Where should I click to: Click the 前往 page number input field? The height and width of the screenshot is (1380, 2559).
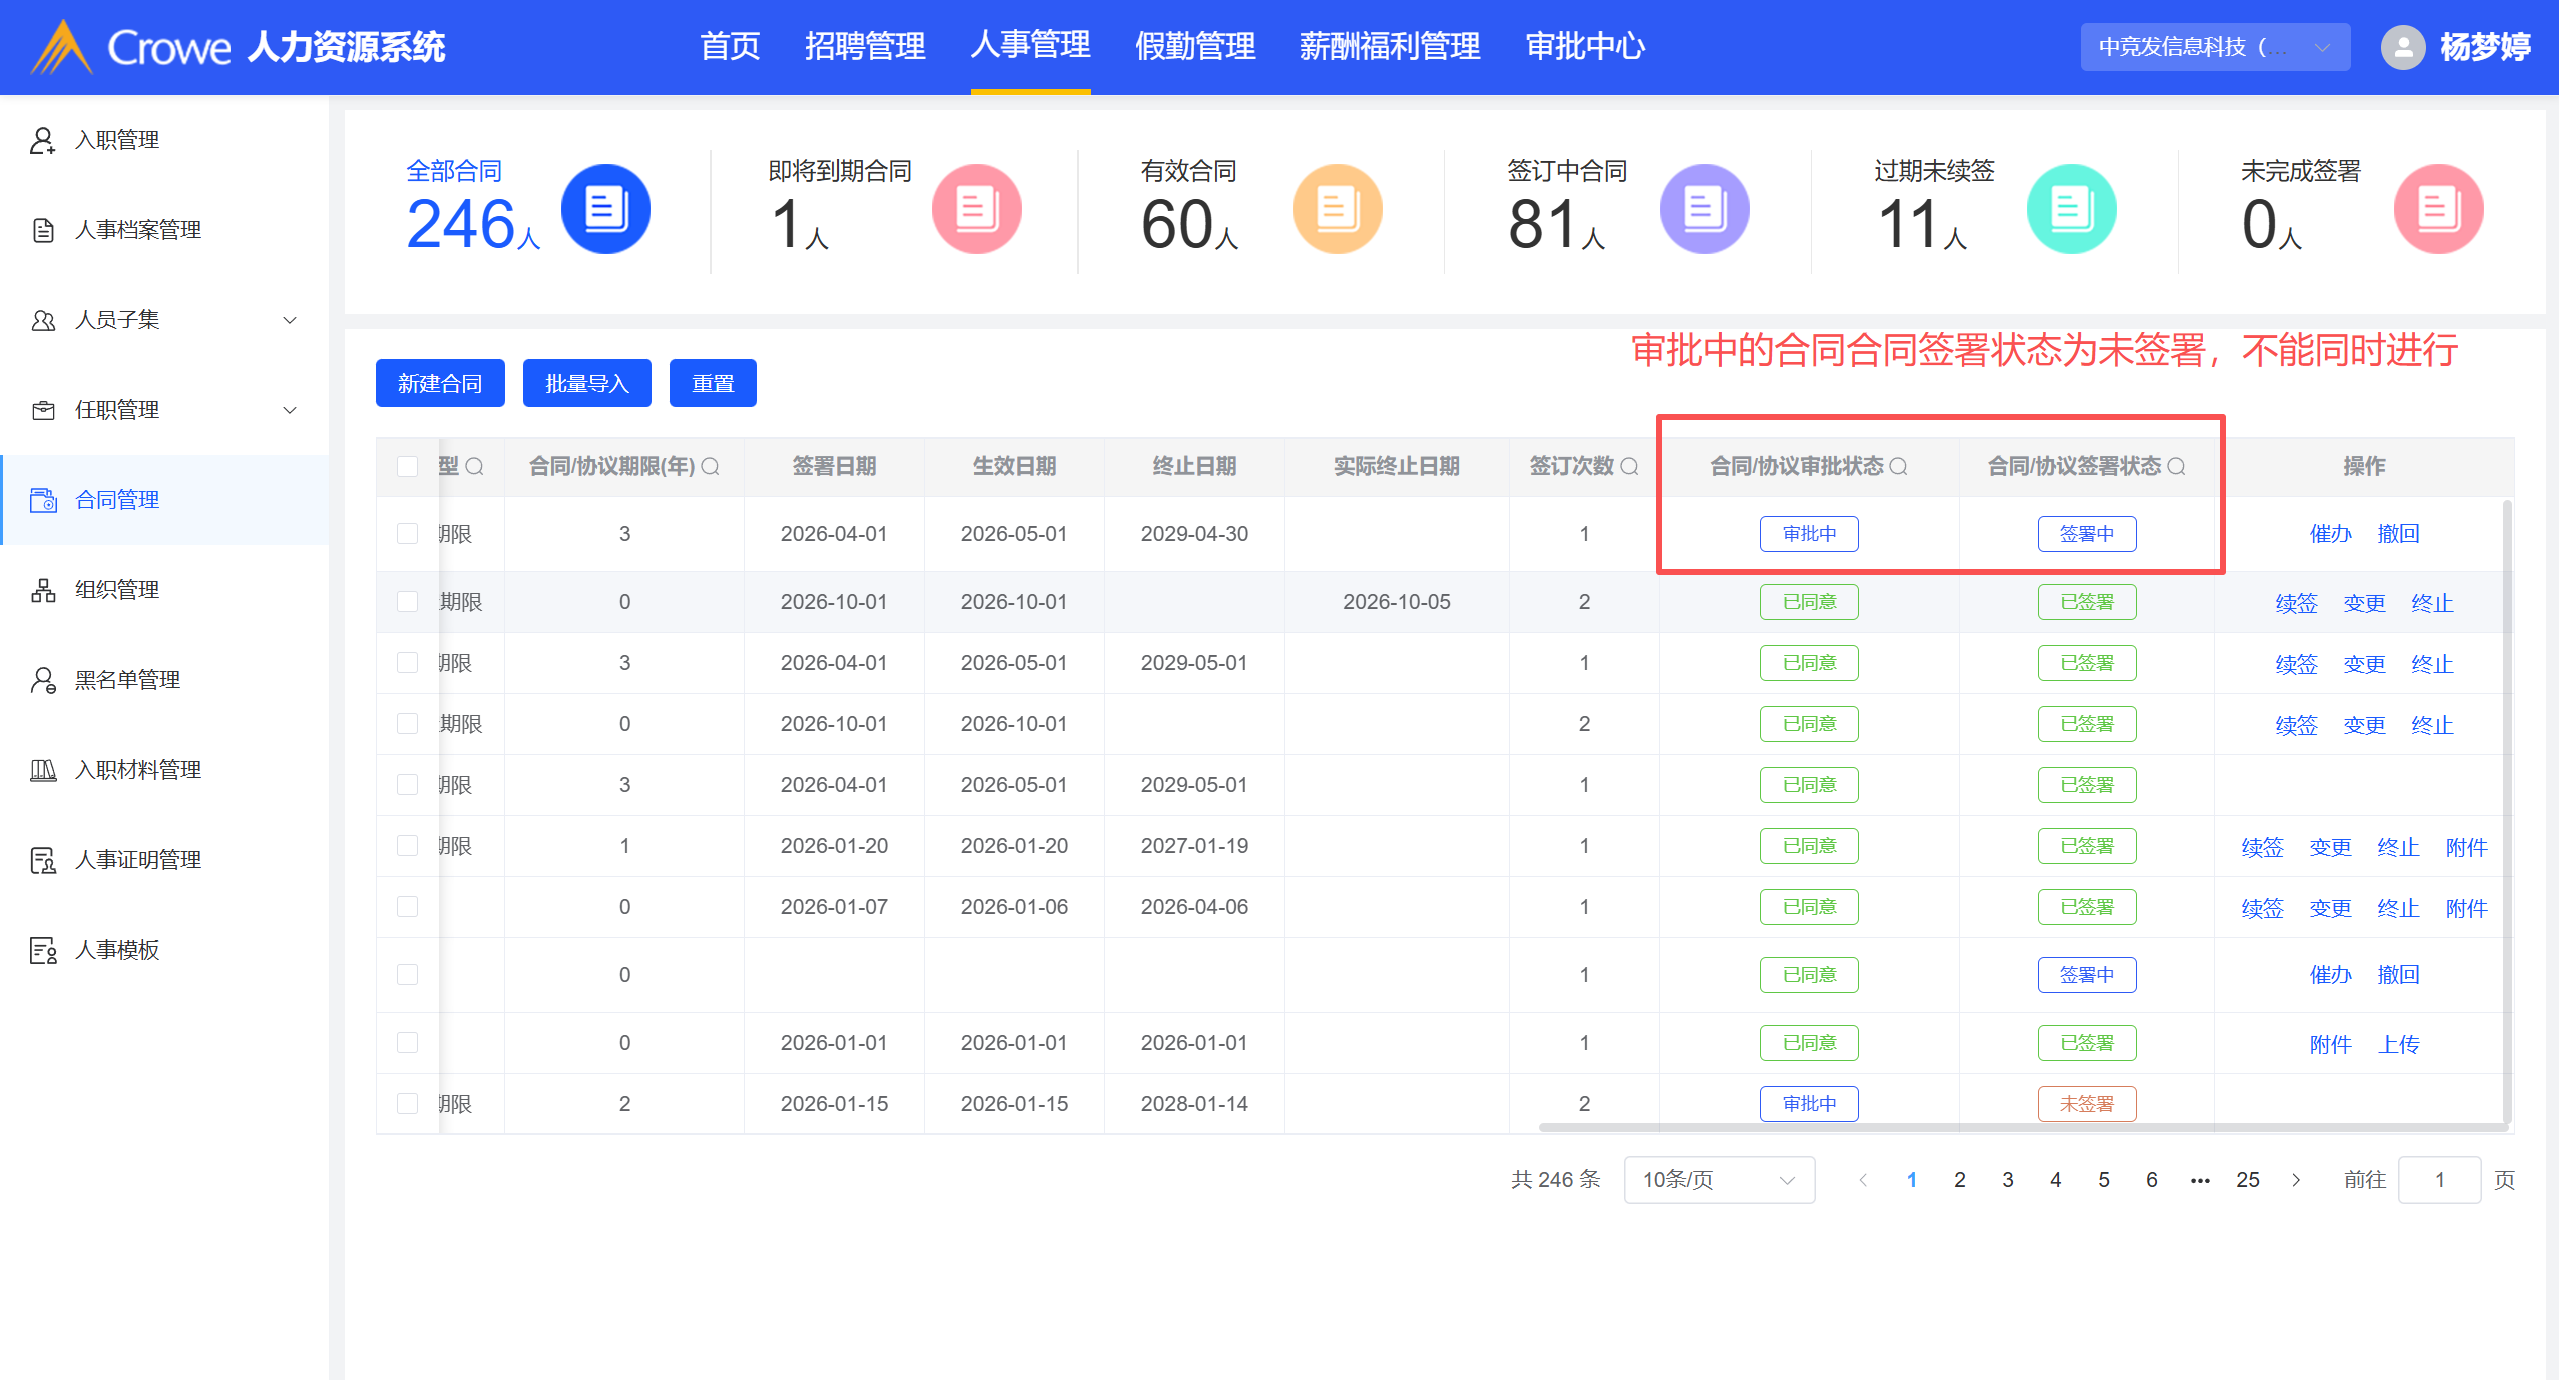2438,1180
